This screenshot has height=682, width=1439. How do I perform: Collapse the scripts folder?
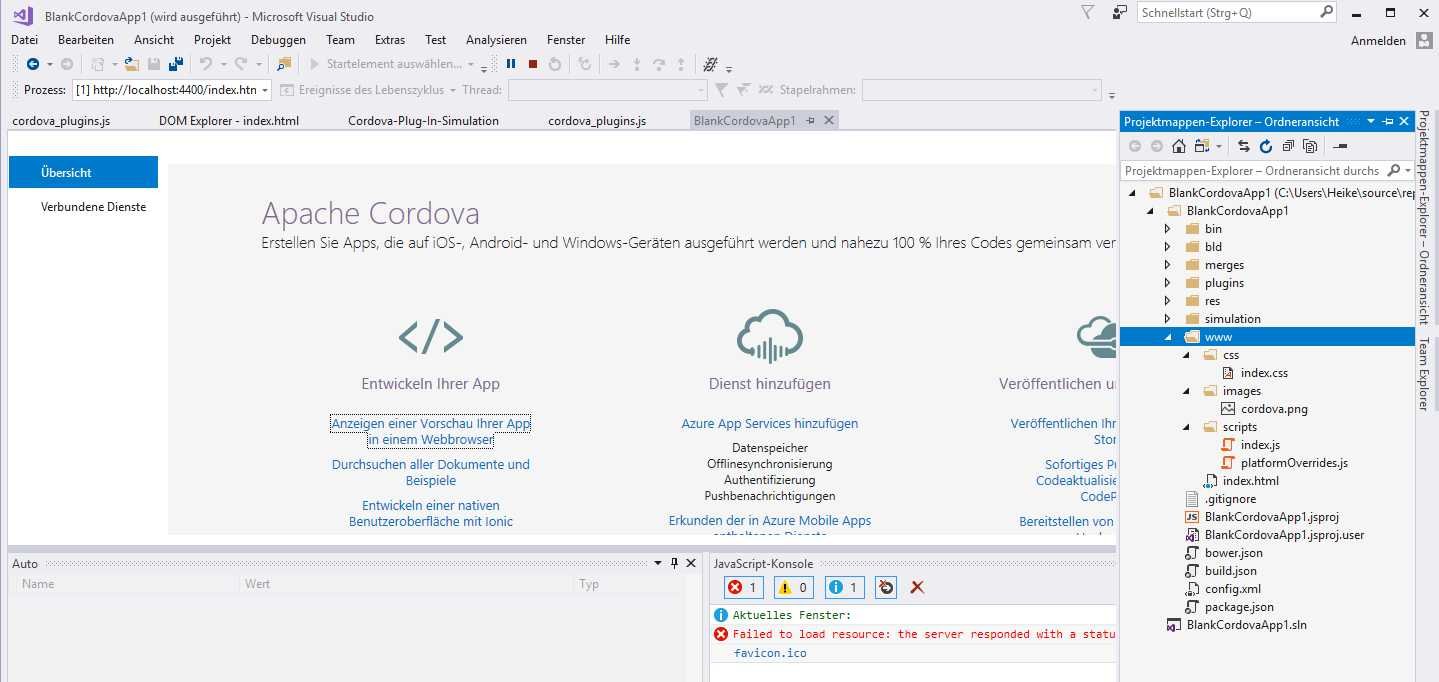click(x=1186, y=427)
